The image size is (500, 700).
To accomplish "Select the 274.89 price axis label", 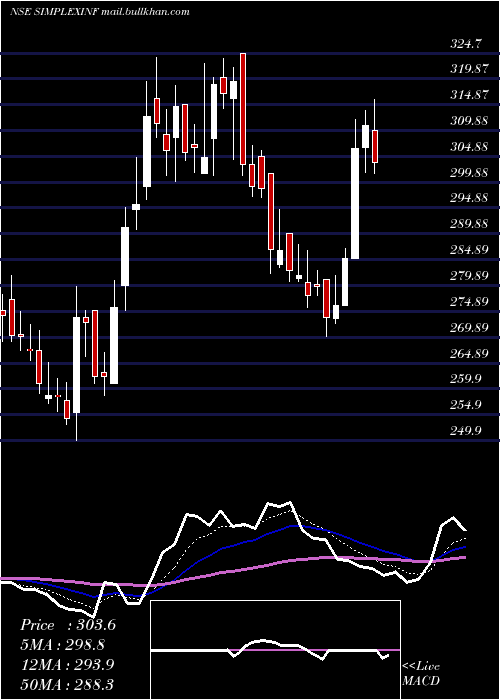I will click(x=469, y=301).
